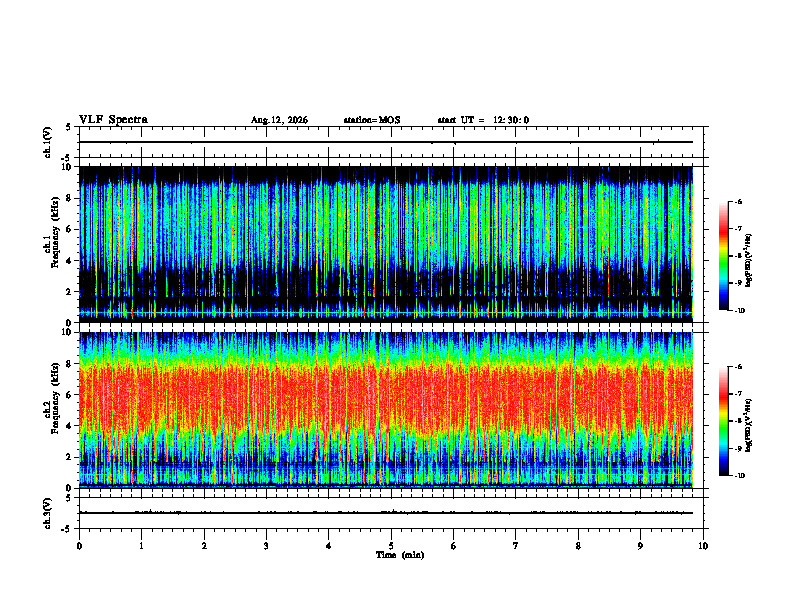Click time-axis tick label "5"
The width and height of the screenshot is (792, 612).
click(x=391, y=546)
